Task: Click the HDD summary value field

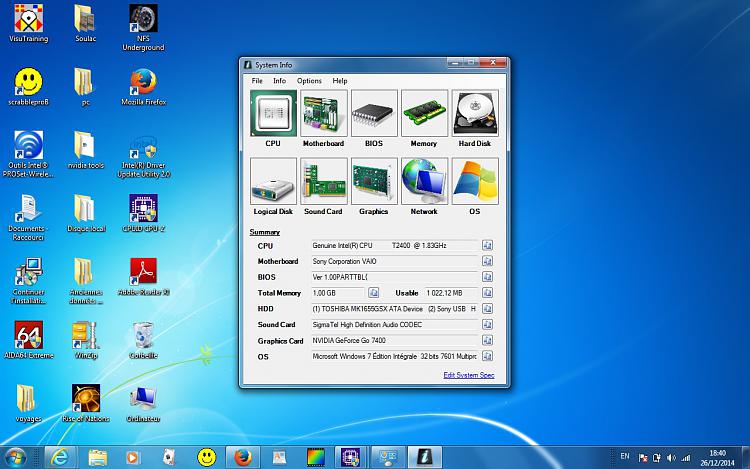Action: tap(394, 309)
